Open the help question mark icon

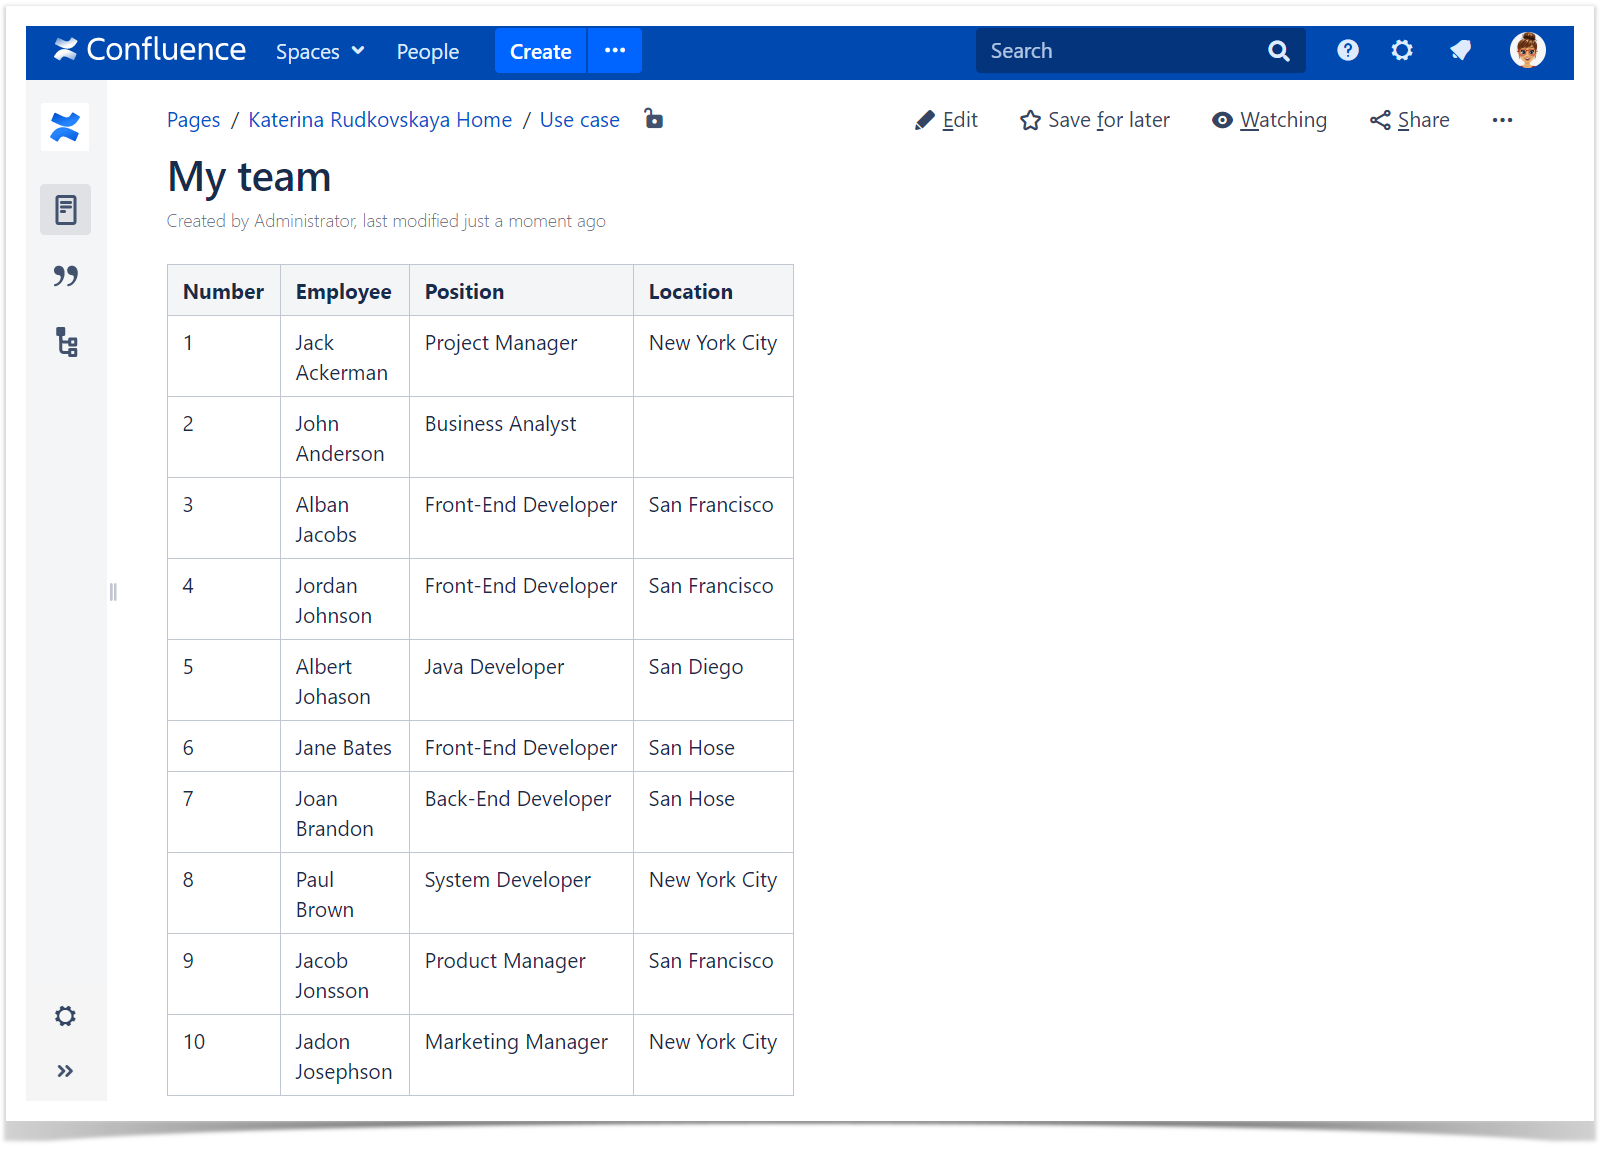coord(1347,51)
